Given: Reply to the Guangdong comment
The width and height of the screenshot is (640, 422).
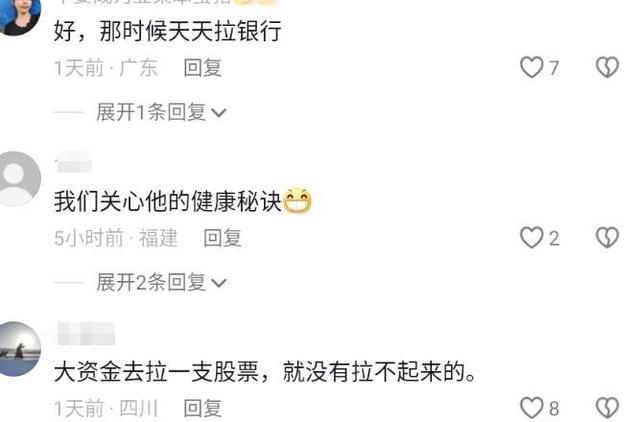Looking at the screenshot, I should tap(203, 68).
